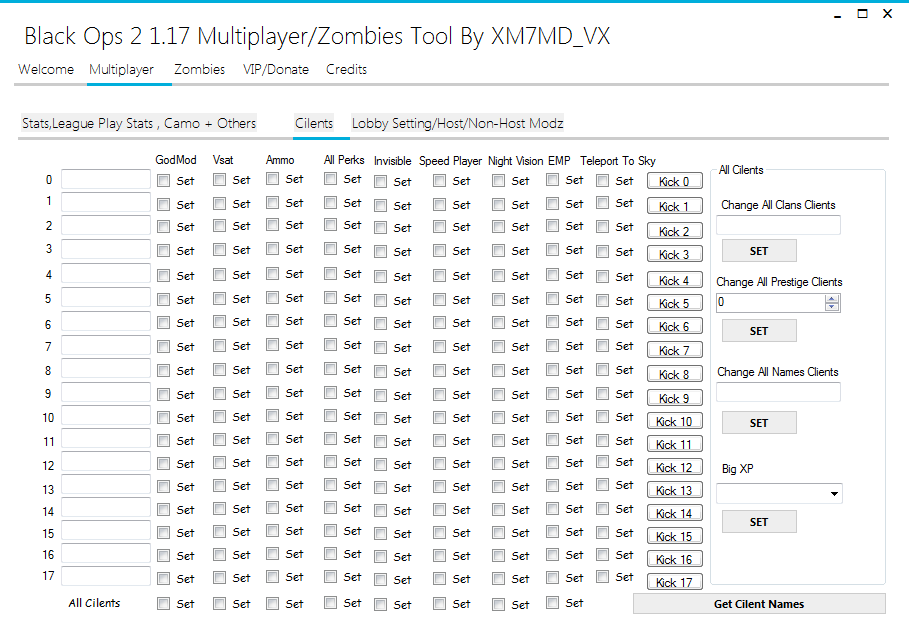Viewport: 909px width, 621px height.
Task: Click the Kick 17 button
Action: pyautogui.click(x=674, y=582)
